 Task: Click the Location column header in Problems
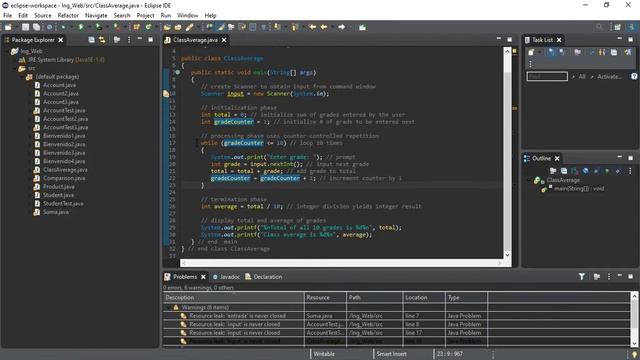coord(424,298)
